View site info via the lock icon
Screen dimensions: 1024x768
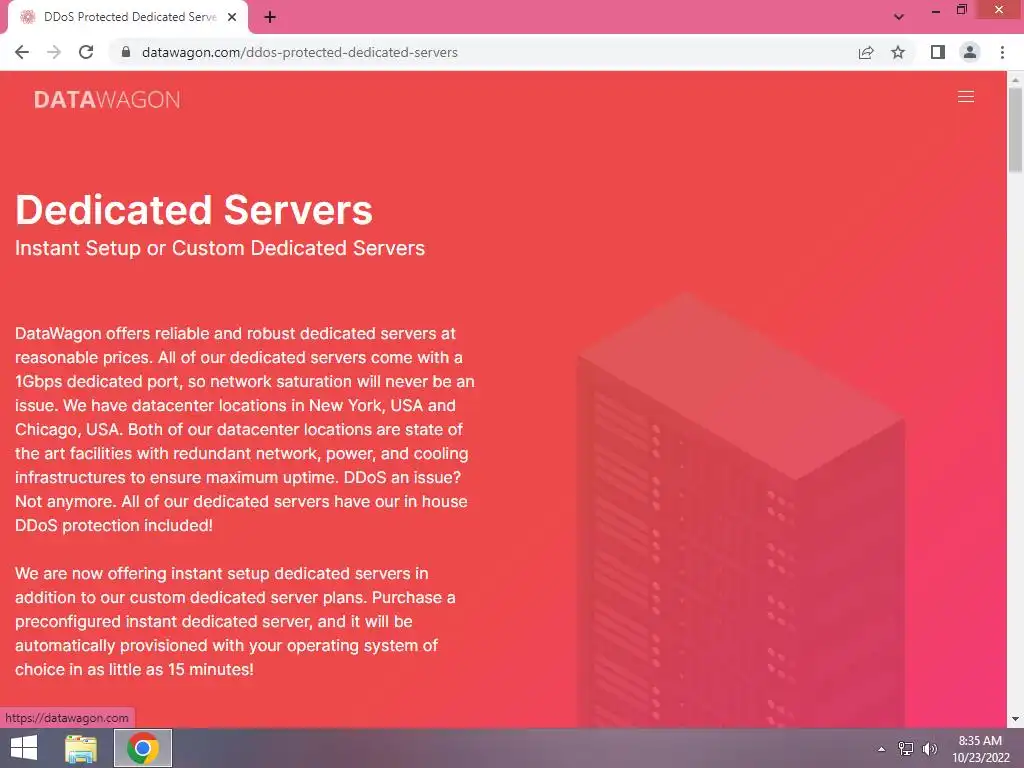(x=126, y=52)
